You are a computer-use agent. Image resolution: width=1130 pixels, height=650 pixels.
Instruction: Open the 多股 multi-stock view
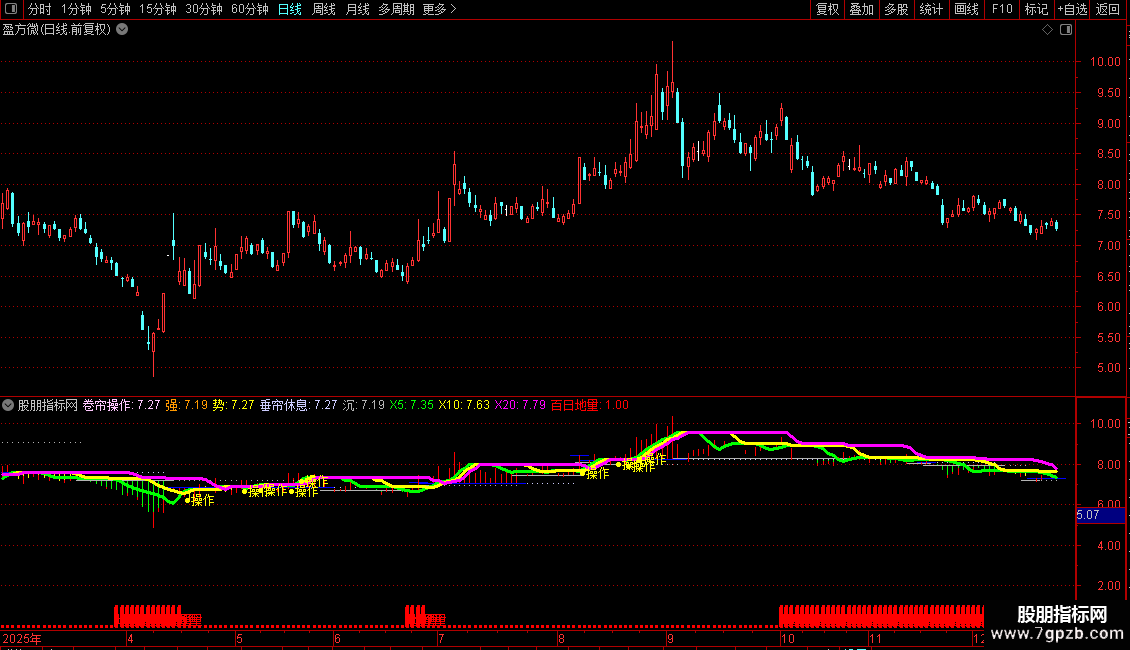point(897,9)
